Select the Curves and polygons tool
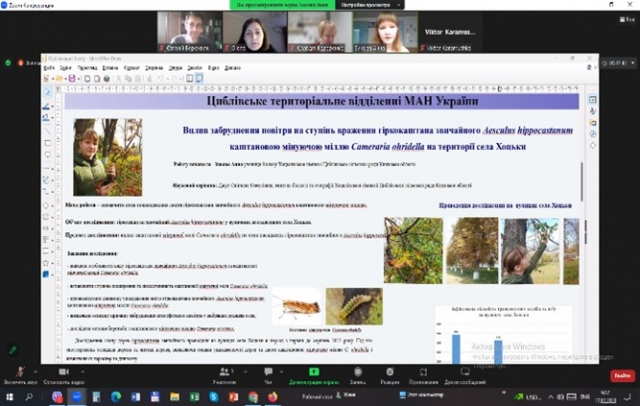640x406 pixels. coord(46,180)
